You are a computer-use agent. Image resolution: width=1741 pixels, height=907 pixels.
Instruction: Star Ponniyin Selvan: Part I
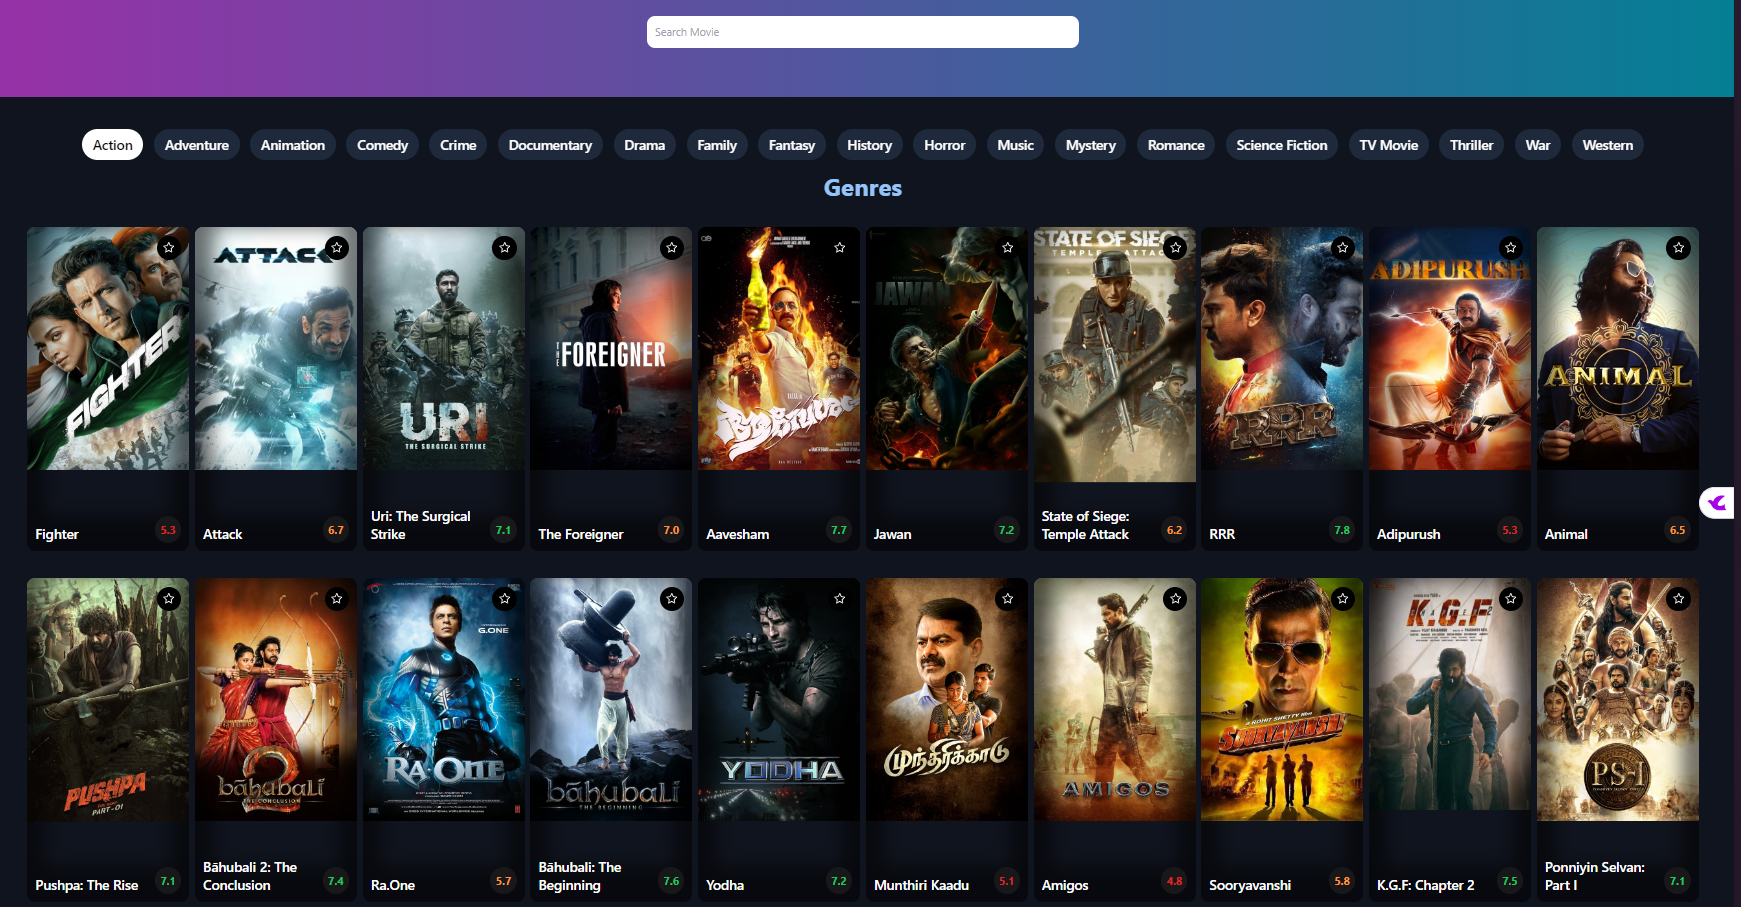(1679, 598)
